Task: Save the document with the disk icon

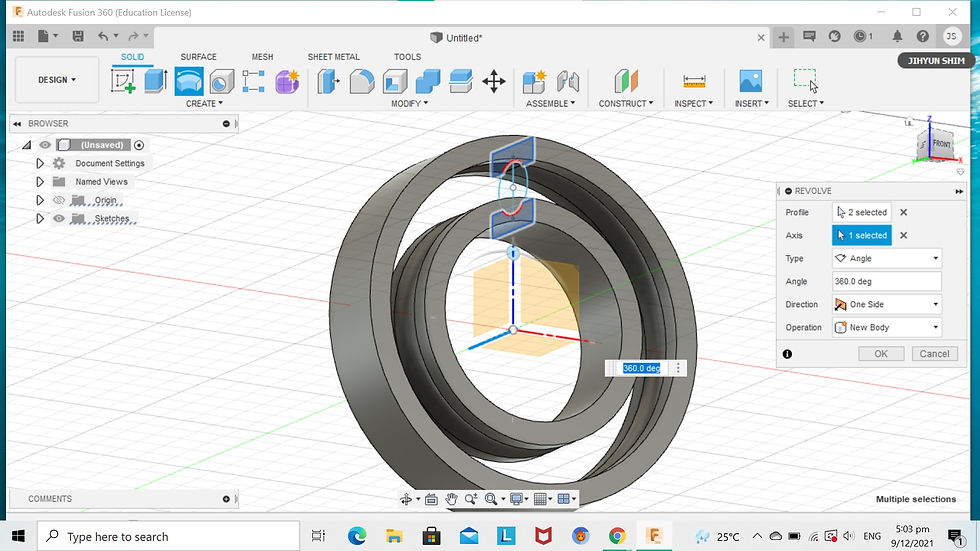Action: pyautogui.click(x=78, y=36)
